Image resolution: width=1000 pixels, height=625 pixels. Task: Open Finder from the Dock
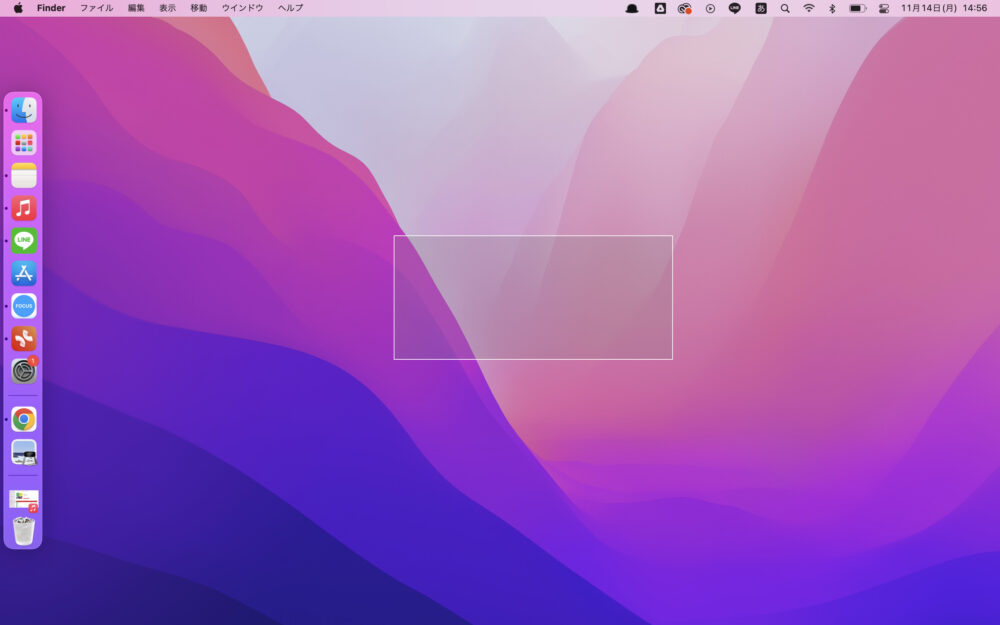[x=24, y=110]
